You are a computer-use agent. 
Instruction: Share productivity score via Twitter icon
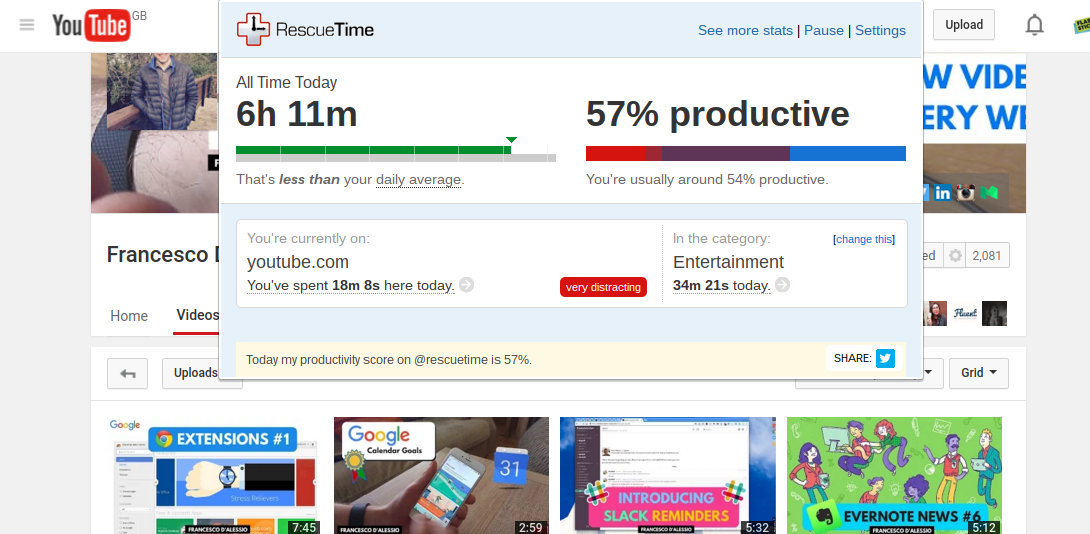(x=885, y=359)
